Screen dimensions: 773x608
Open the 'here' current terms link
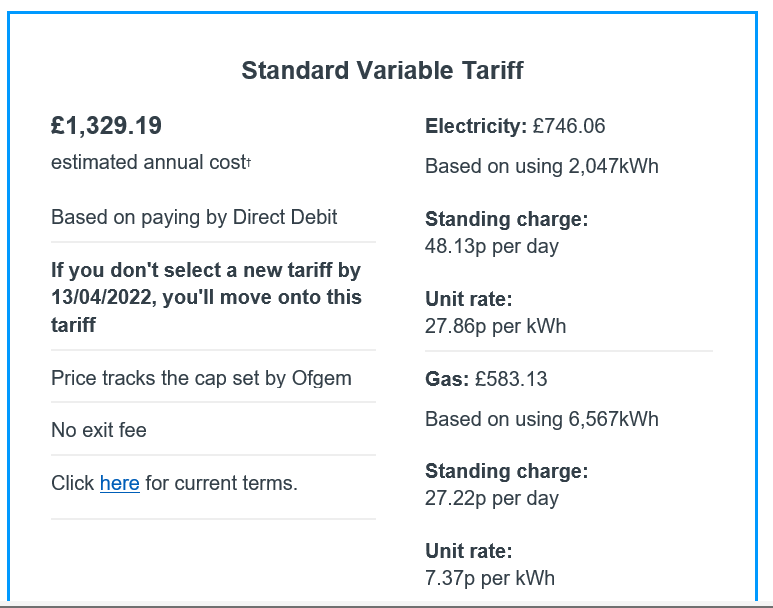point(119,483)
